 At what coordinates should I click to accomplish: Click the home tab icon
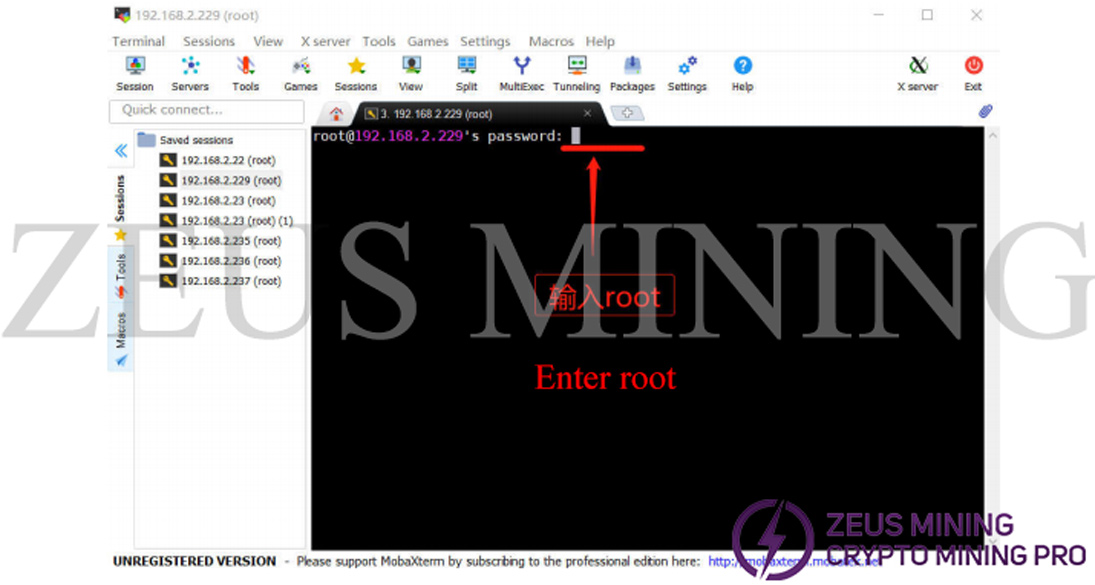pos(337,114)
